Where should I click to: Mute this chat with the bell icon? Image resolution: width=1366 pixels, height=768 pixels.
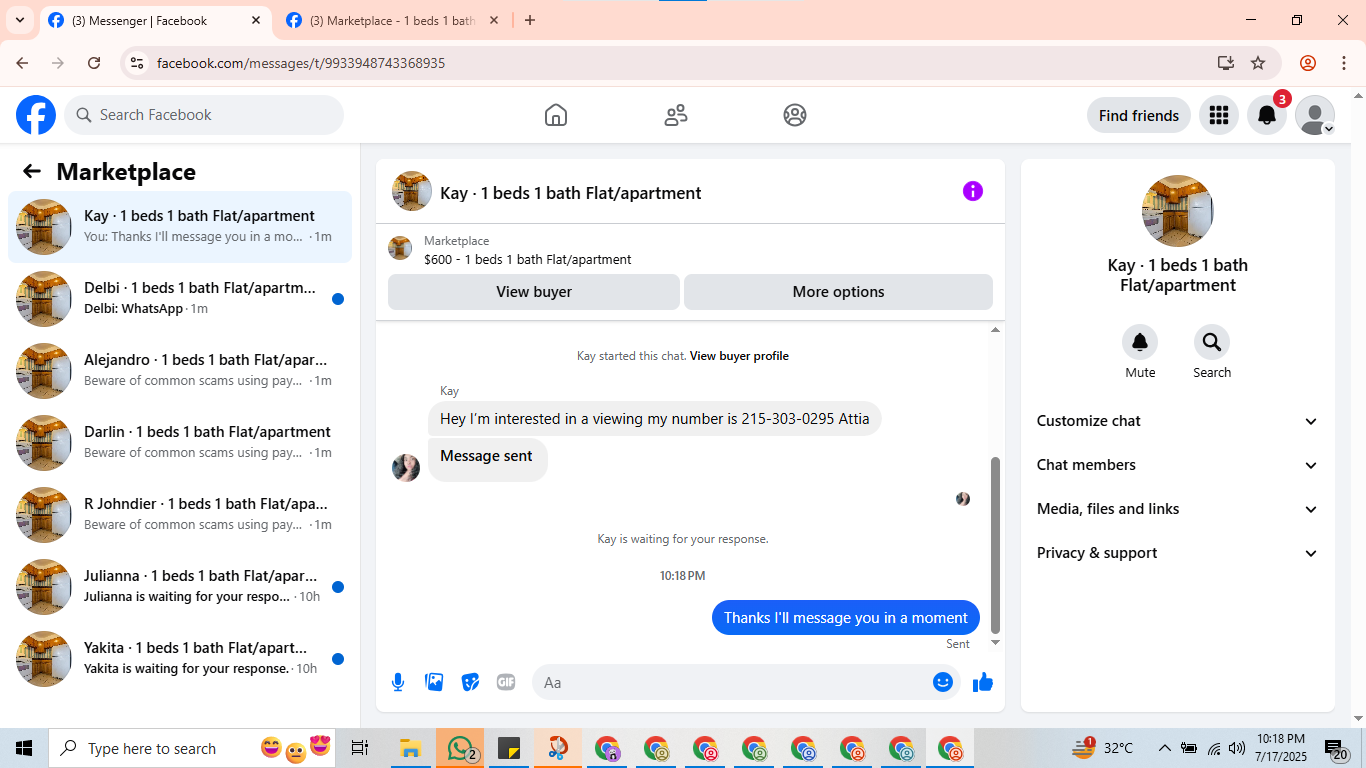point(1140,342)
